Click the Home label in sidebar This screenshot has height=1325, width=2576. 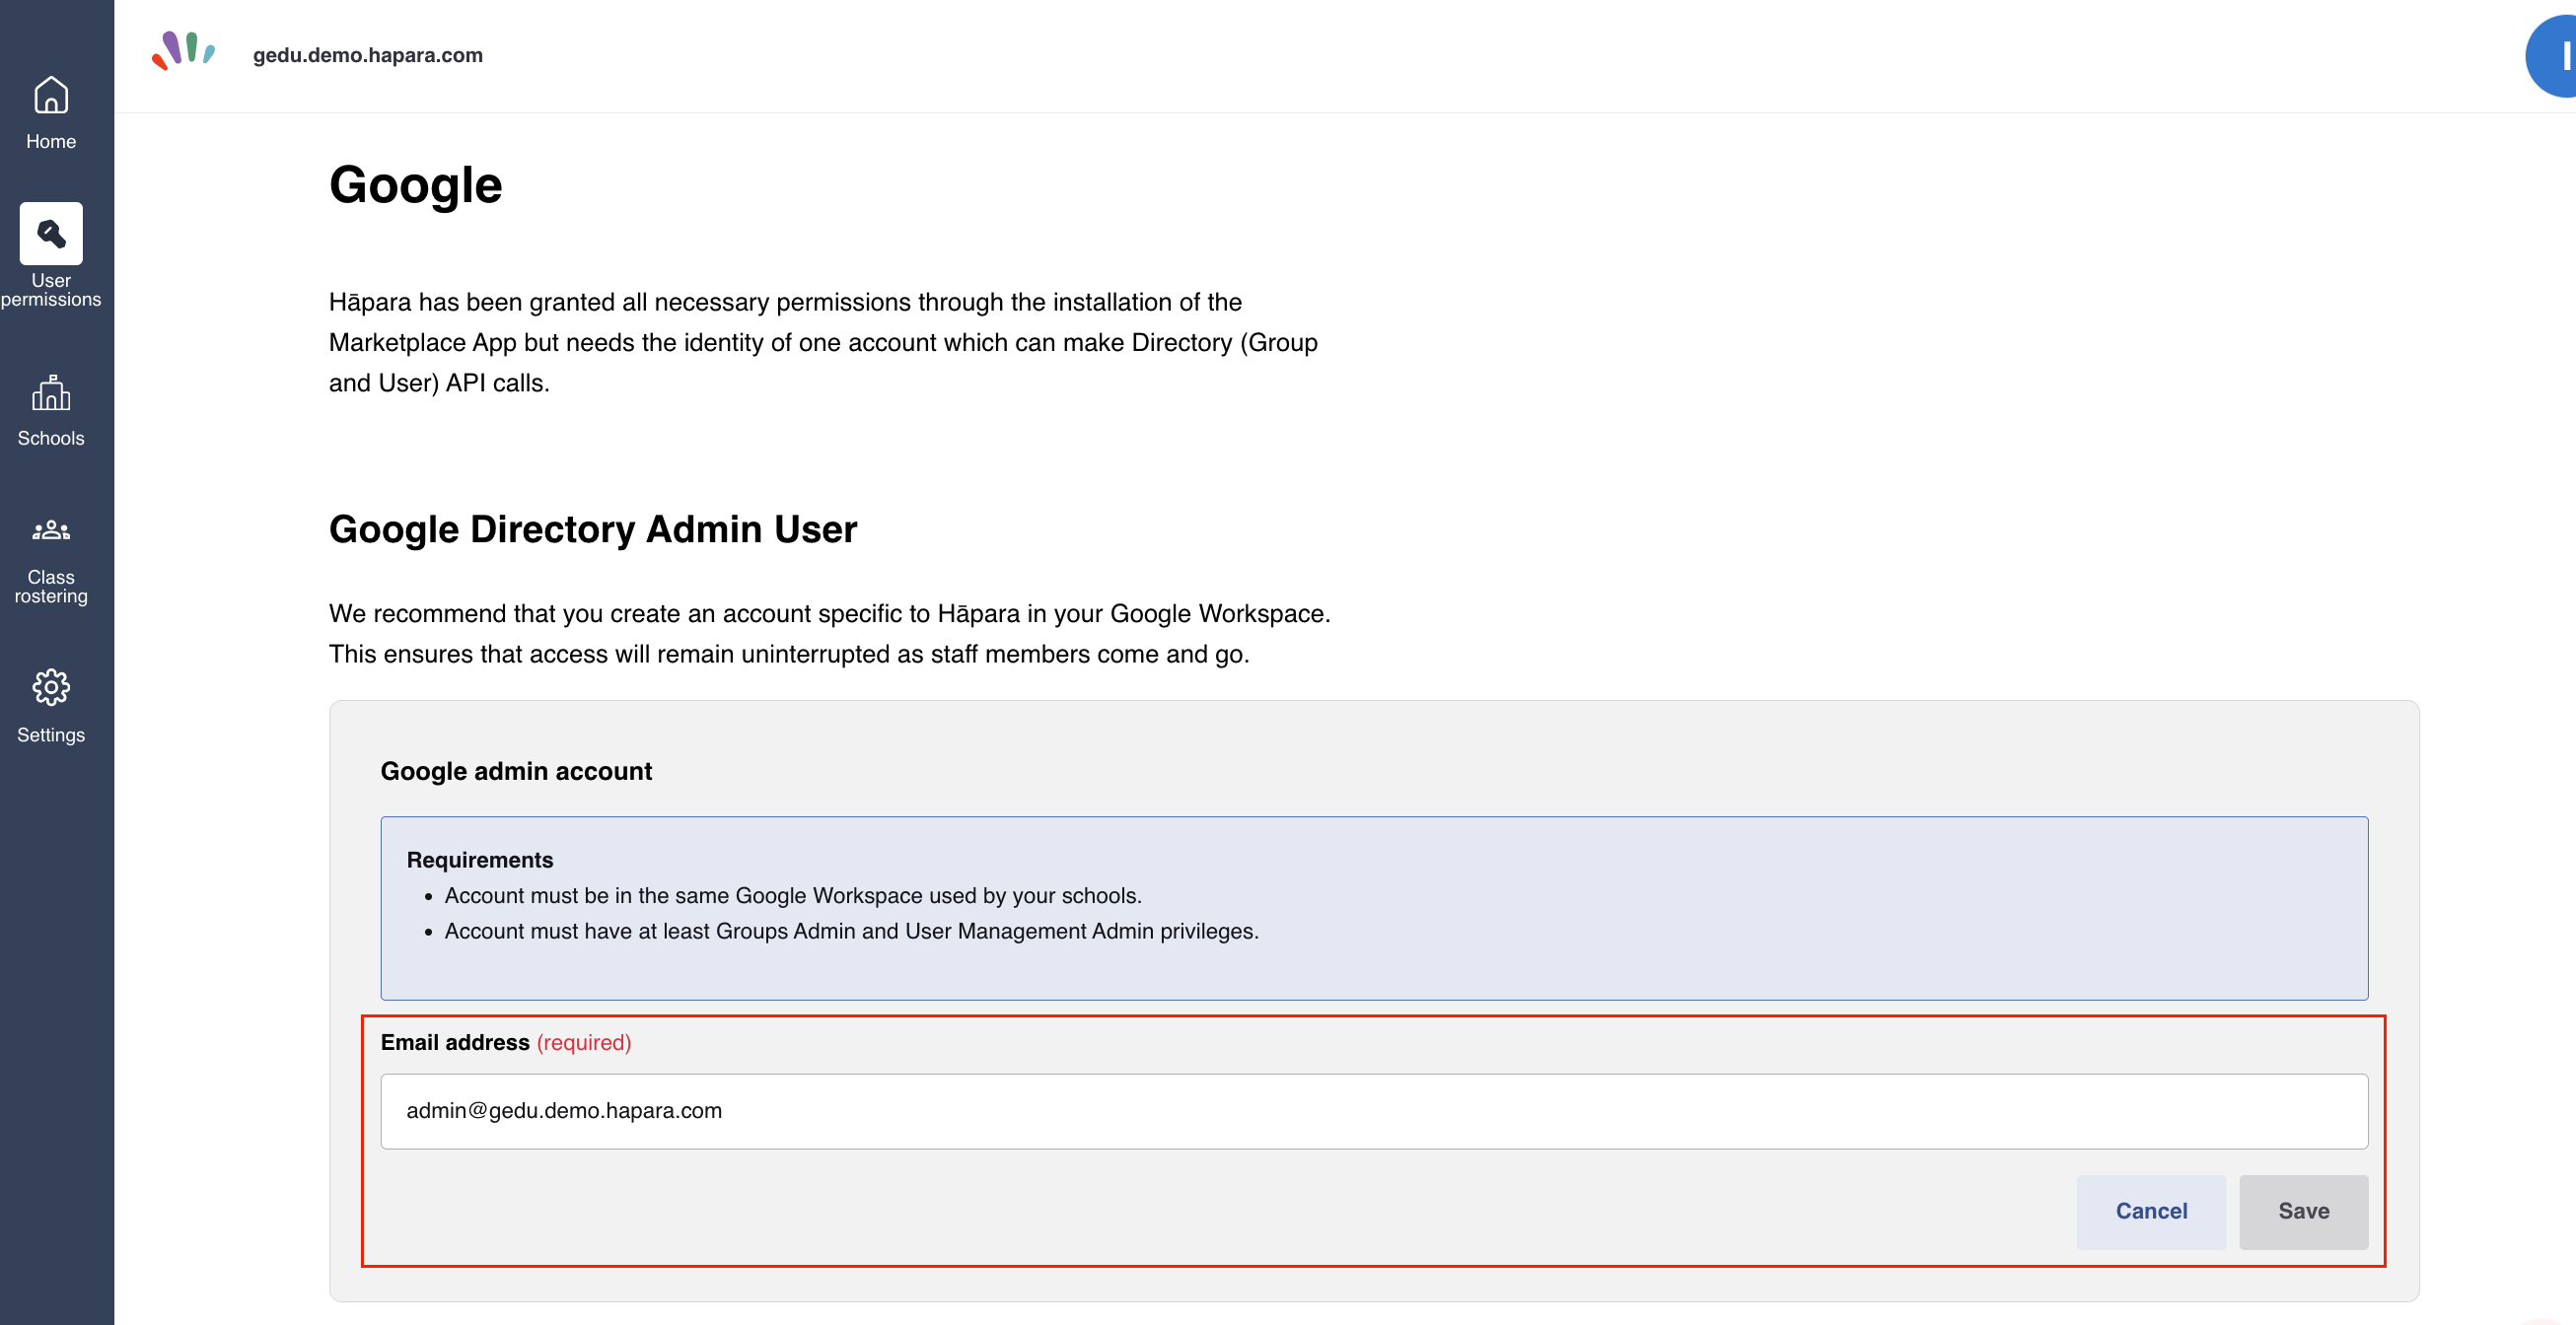click(51, 141)
